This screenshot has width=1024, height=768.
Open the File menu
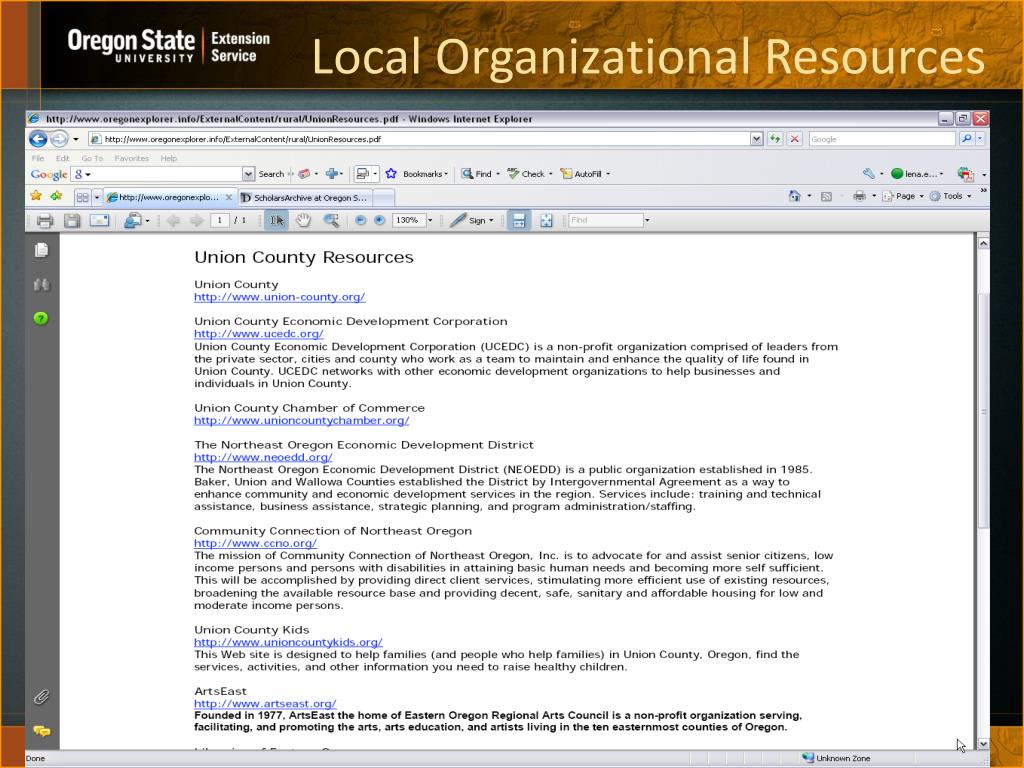pyautogui.click(x=38, y=158)
